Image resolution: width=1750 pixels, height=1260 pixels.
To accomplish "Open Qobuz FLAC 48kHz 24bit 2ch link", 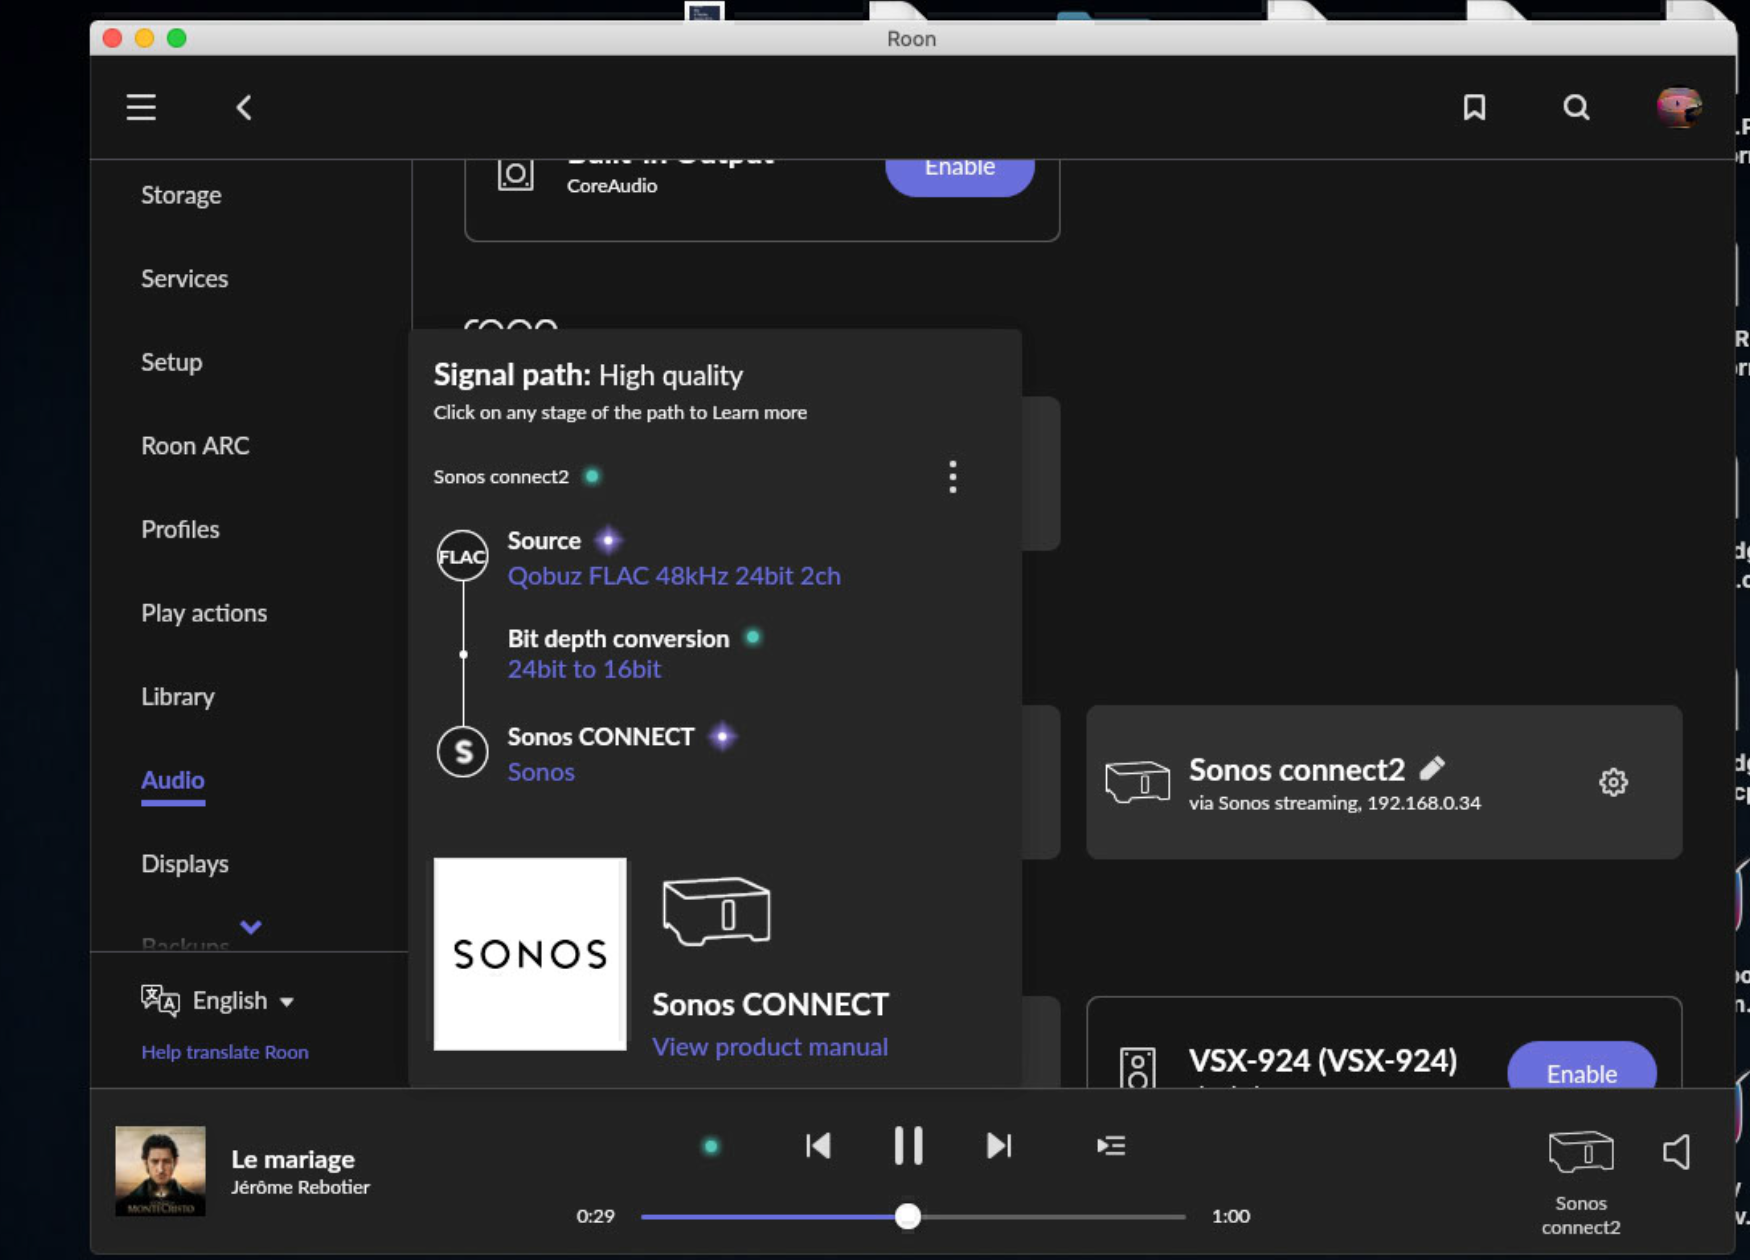I will coord(674,576).
